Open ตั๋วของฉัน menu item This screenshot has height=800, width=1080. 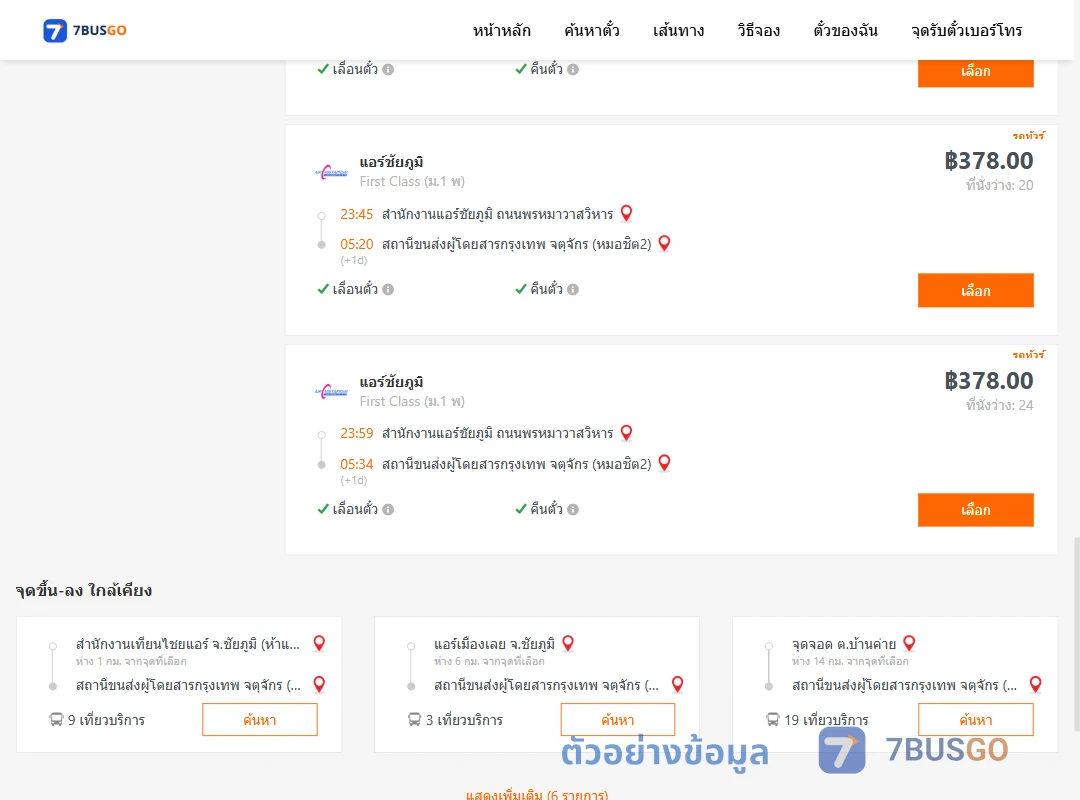tap(845, 30)
